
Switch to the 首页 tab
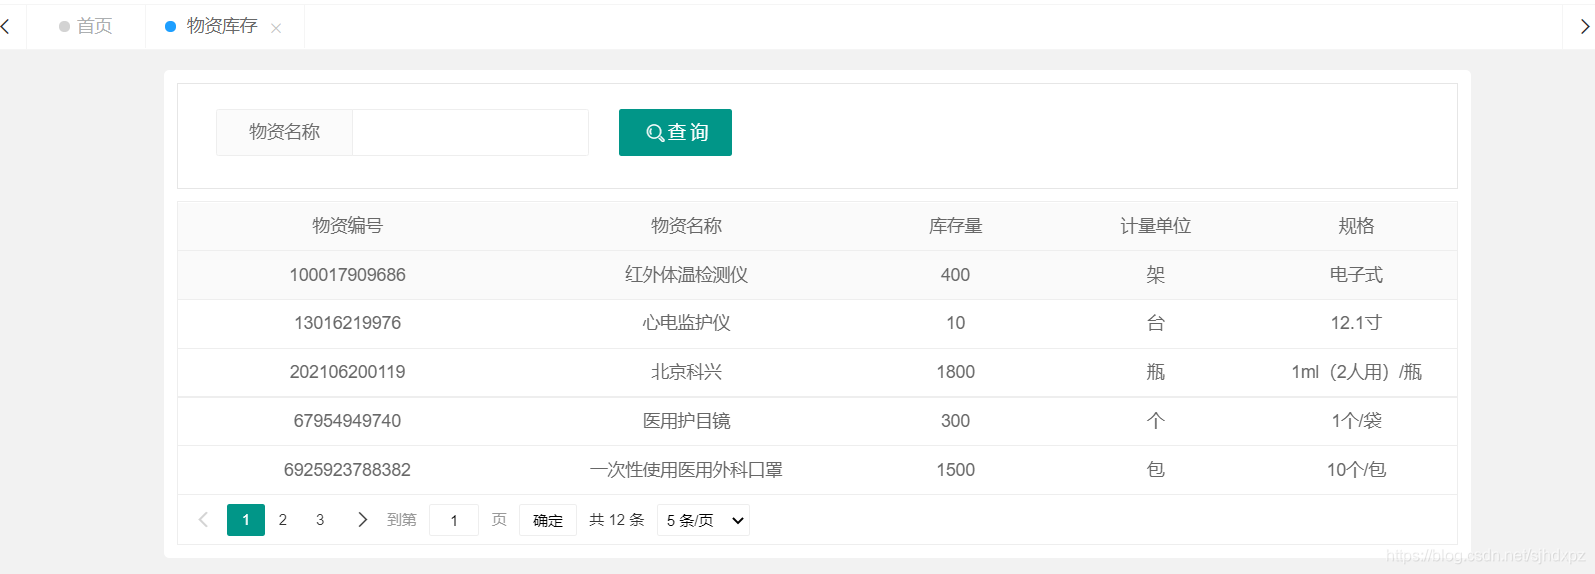pyautogui.click(x=86, y=26)
